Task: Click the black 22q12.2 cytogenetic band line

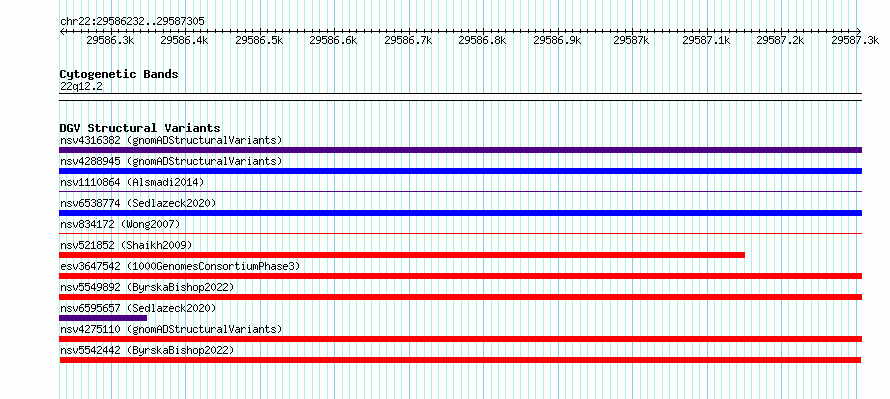Action: click(x=460, y=97)
